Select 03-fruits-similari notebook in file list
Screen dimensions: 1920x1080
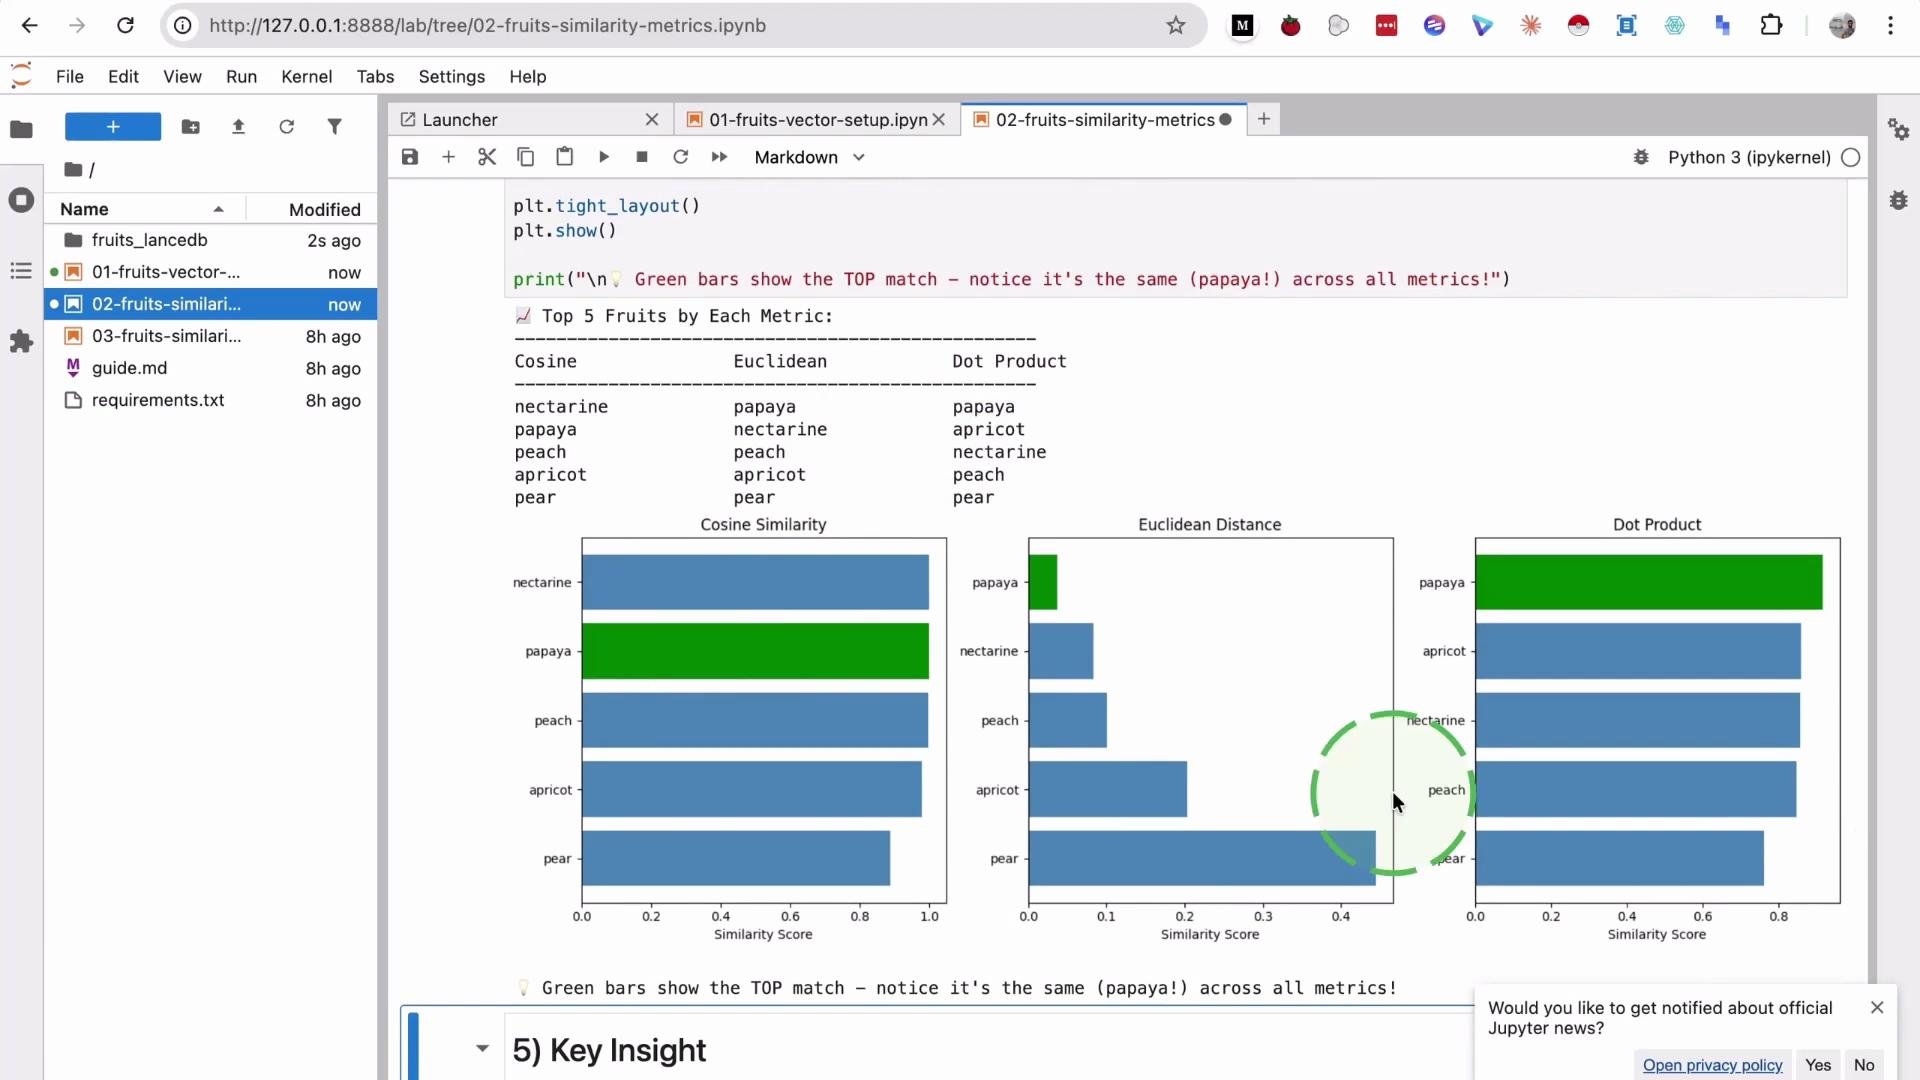(x=210, y=336)
